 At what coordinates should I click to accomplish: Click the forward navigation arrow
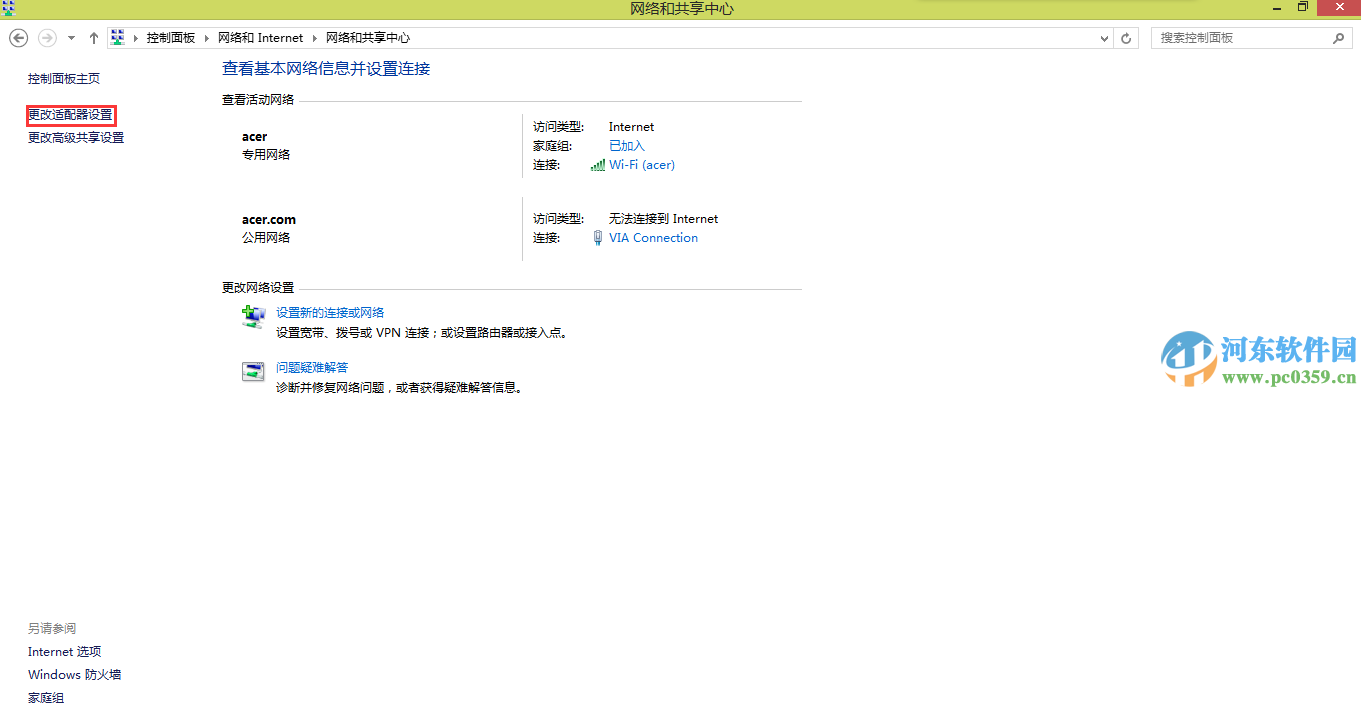pos(46,37)
